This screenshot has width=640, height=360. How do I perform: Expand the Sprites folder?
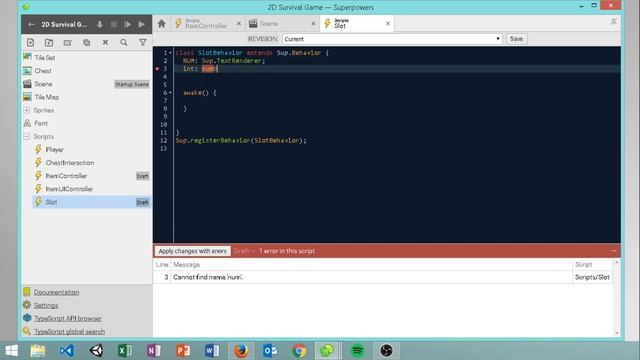(x=27, y=110)
